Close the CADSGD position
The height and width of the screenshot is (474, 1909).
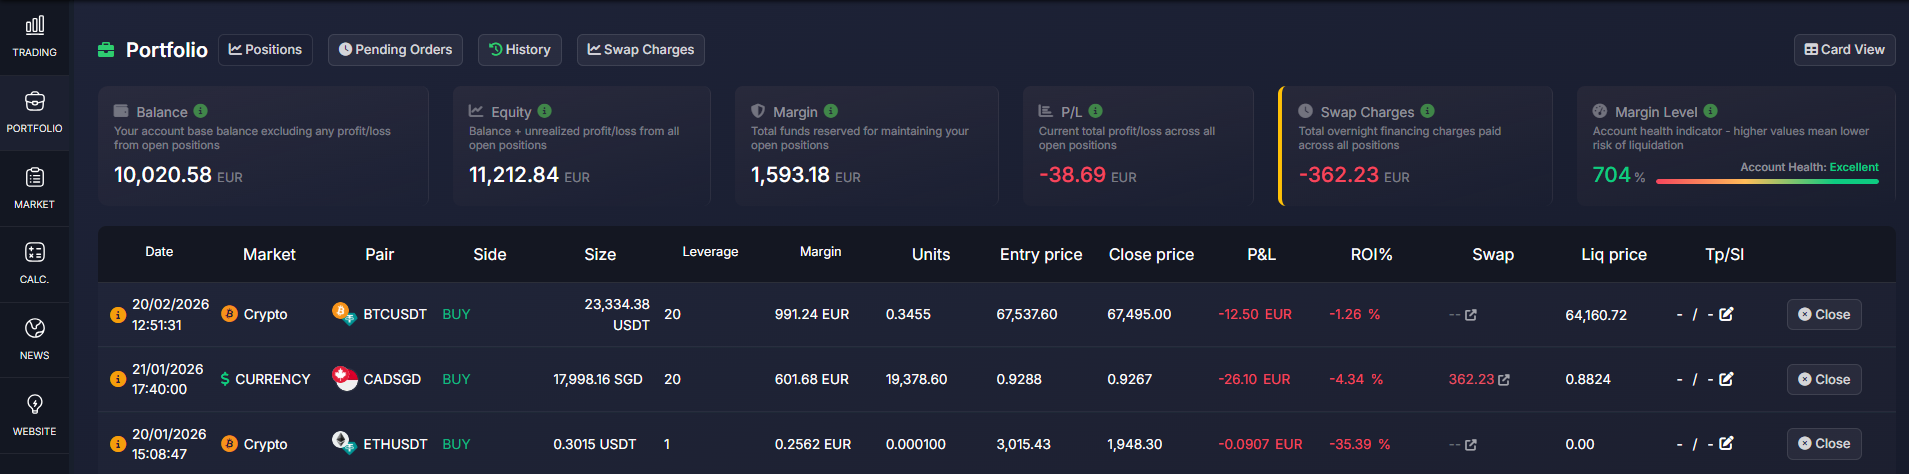1823,379
